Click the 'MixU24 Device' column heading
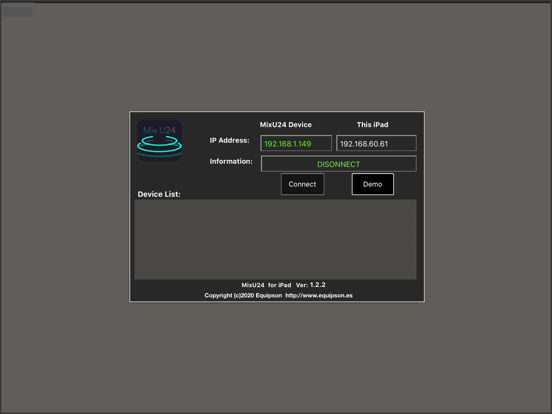Image resolution: width=552 pixels, height=414 pixels. (286, 125)
